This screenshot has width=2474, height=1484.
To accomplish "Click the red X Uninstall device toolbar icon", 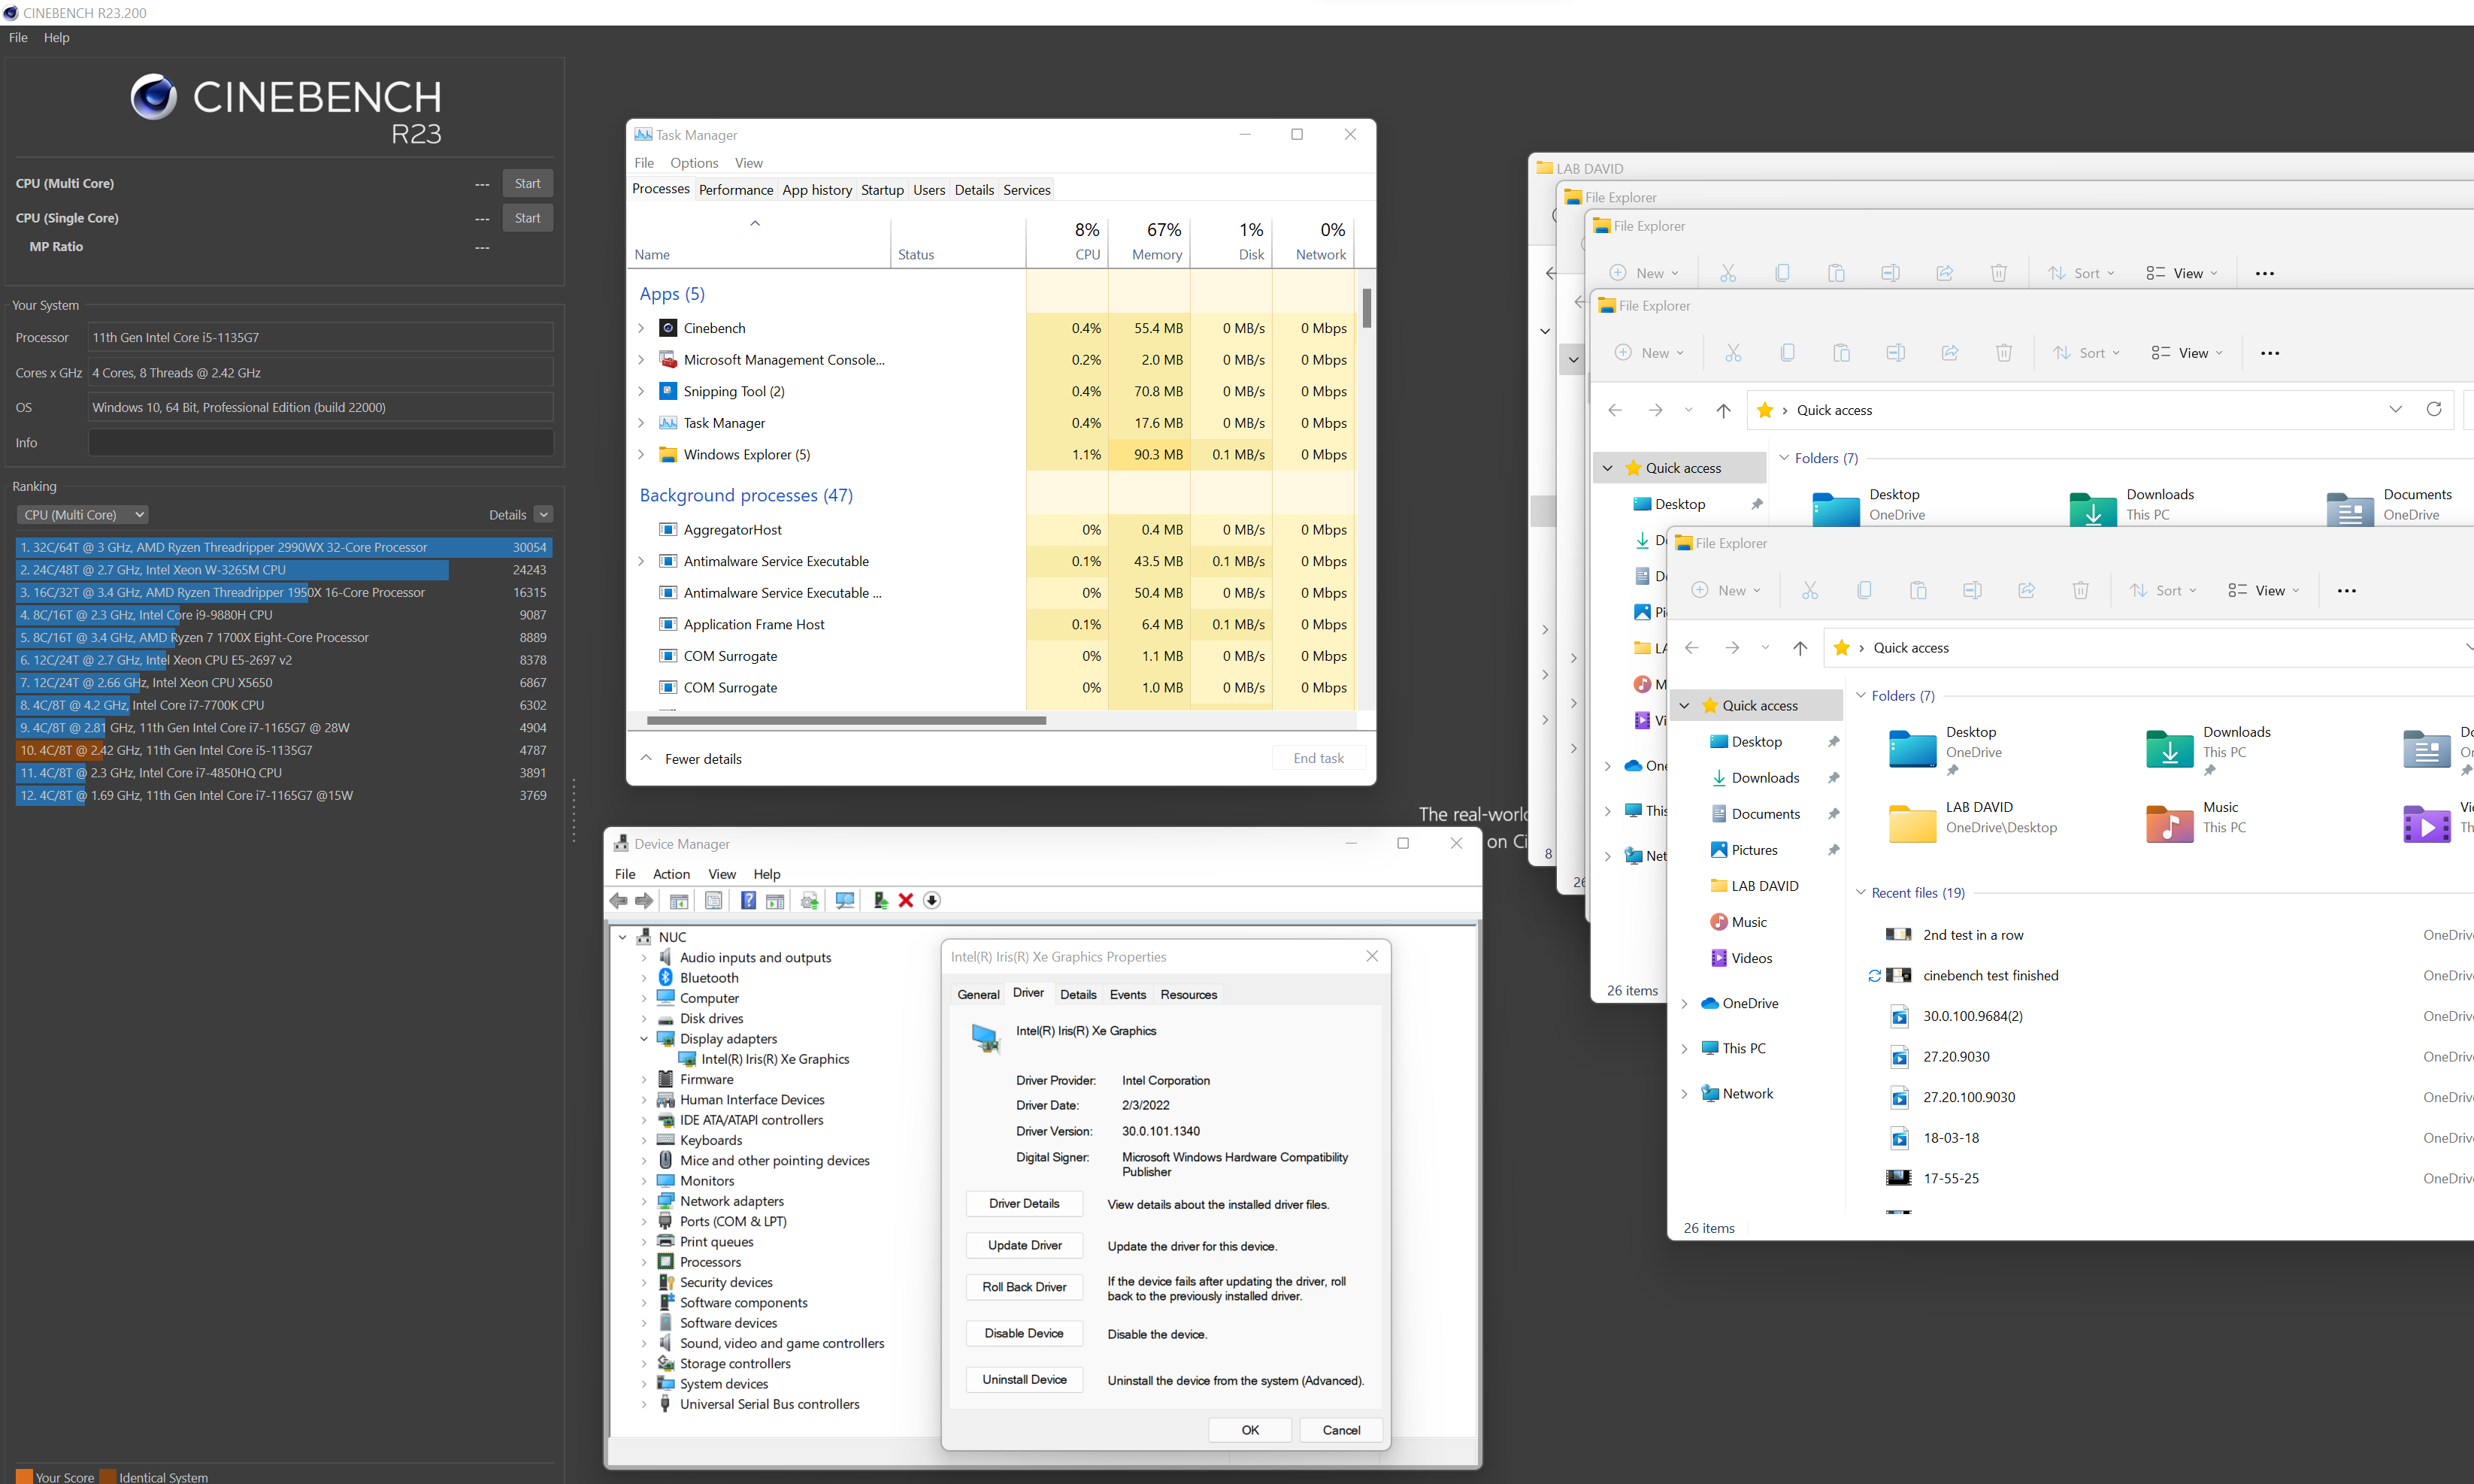I will pos(905,900).
